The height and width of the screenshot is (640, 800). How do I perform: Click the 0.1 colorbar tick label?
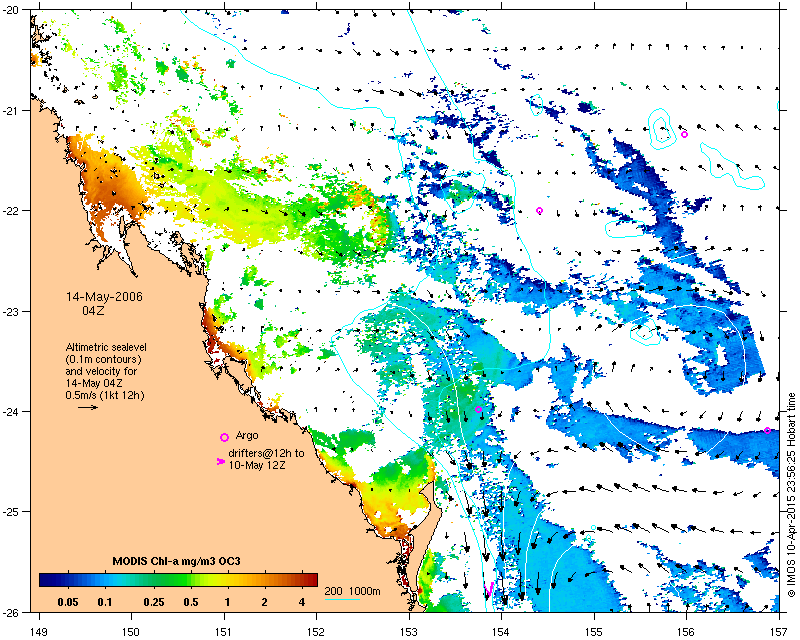point(105,602)
